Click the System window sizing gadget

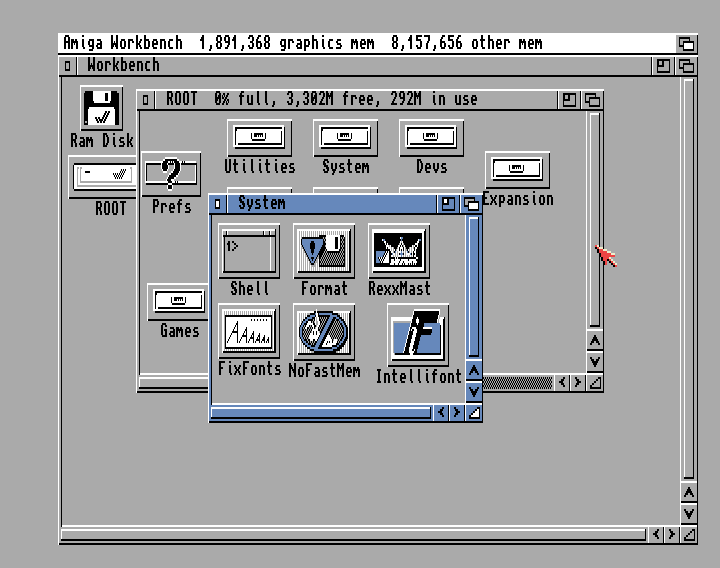(x=474, y=412)
